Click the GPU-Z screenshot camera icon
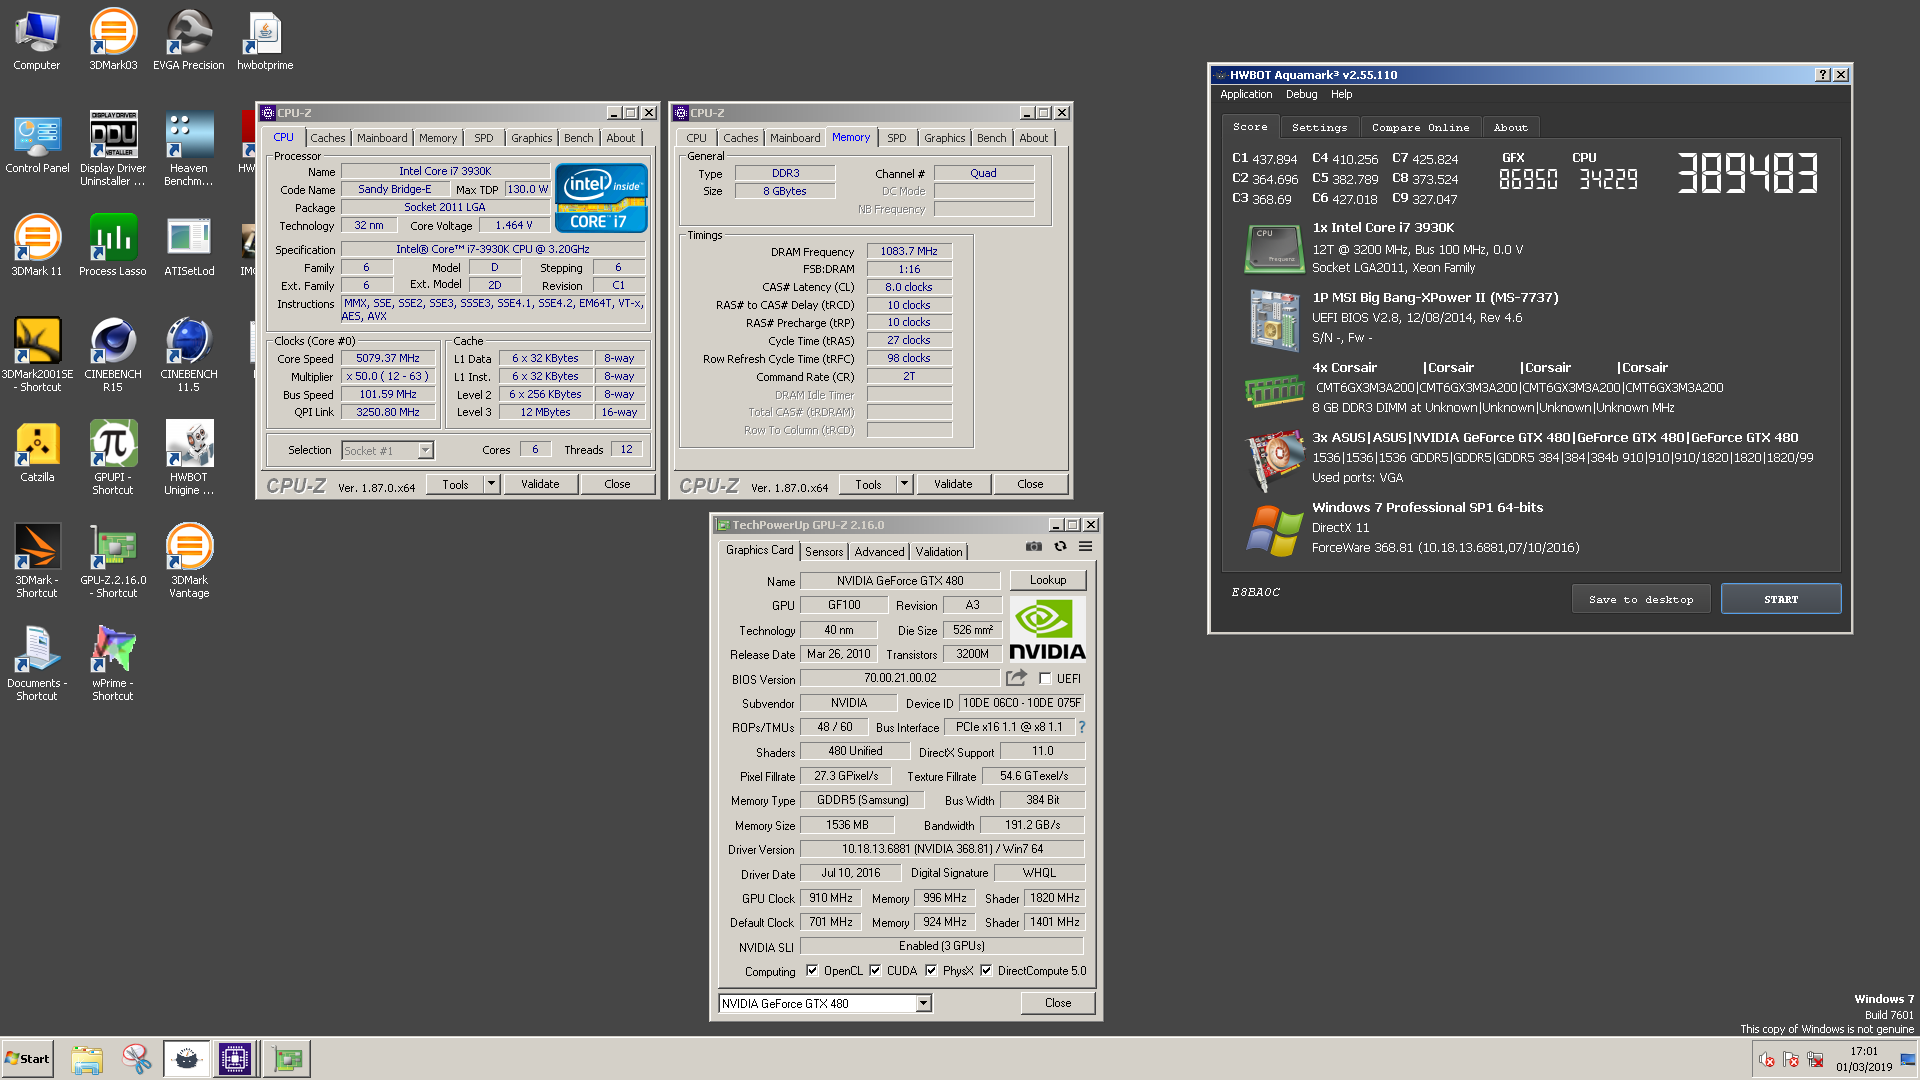The width and height of the screenshot is (1920, 1080). tap(1034, 546)
